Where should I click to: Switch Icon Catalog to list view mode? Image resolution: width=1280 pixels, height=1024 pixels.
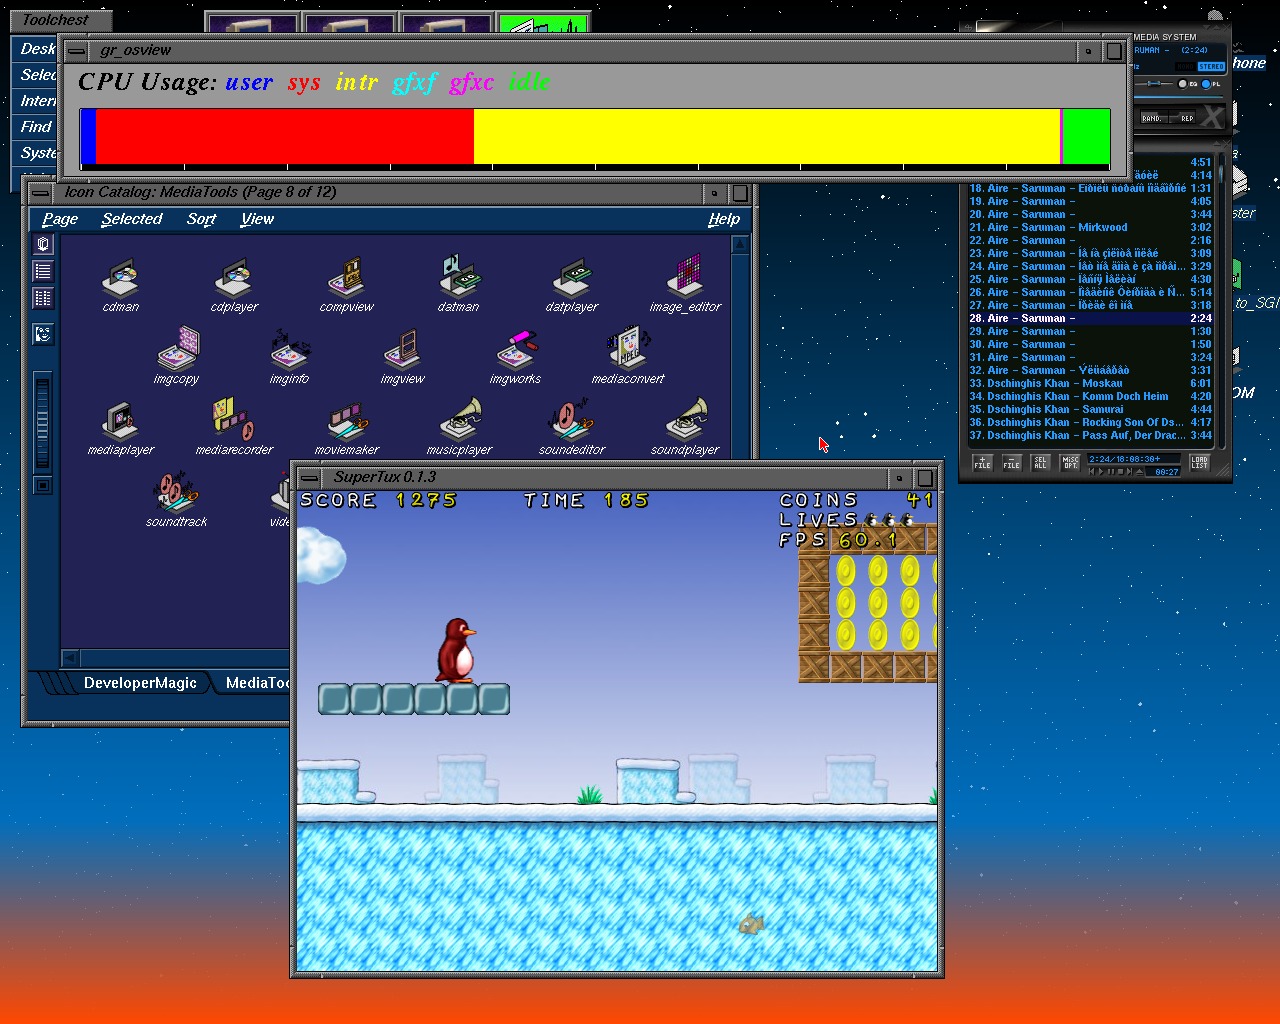coord(43,271)
